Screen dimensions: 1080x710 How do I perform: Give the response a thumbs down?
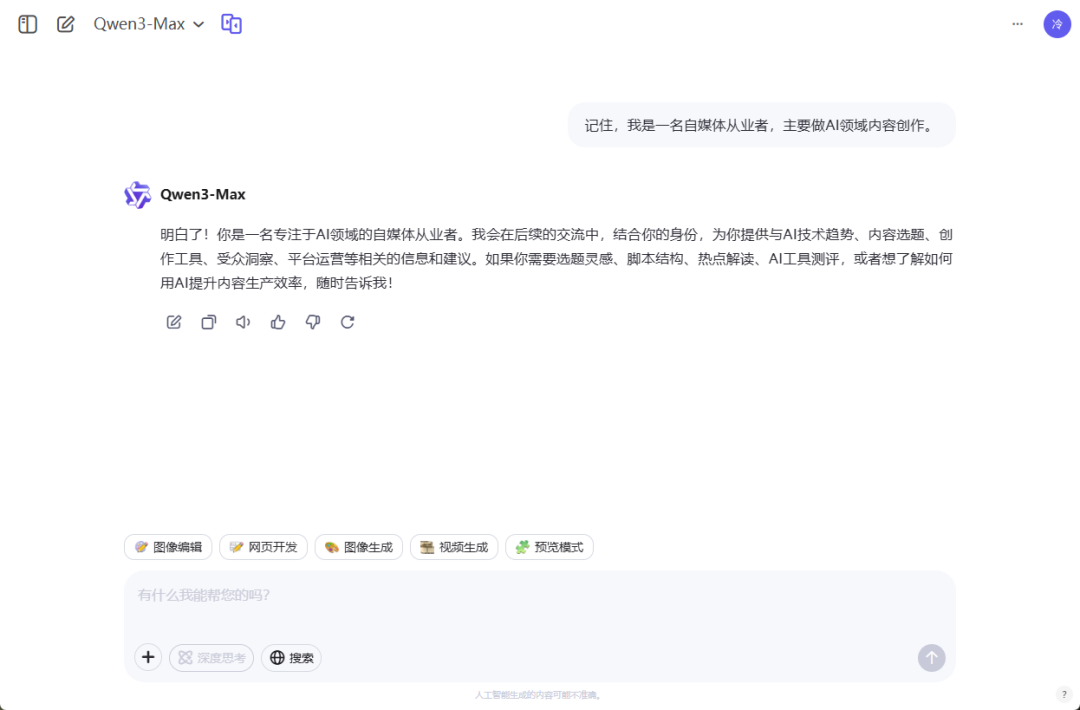pos(312,322)
